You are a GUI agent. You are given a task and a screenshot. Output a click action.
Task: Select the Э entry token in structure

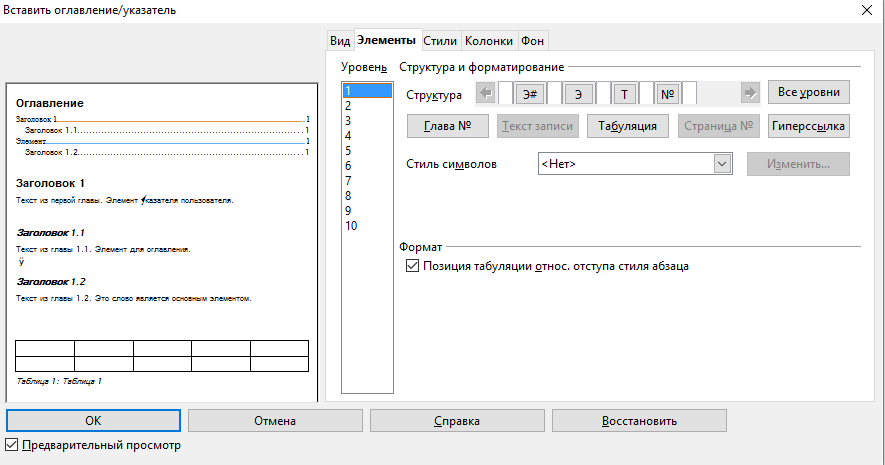[578, 94]
